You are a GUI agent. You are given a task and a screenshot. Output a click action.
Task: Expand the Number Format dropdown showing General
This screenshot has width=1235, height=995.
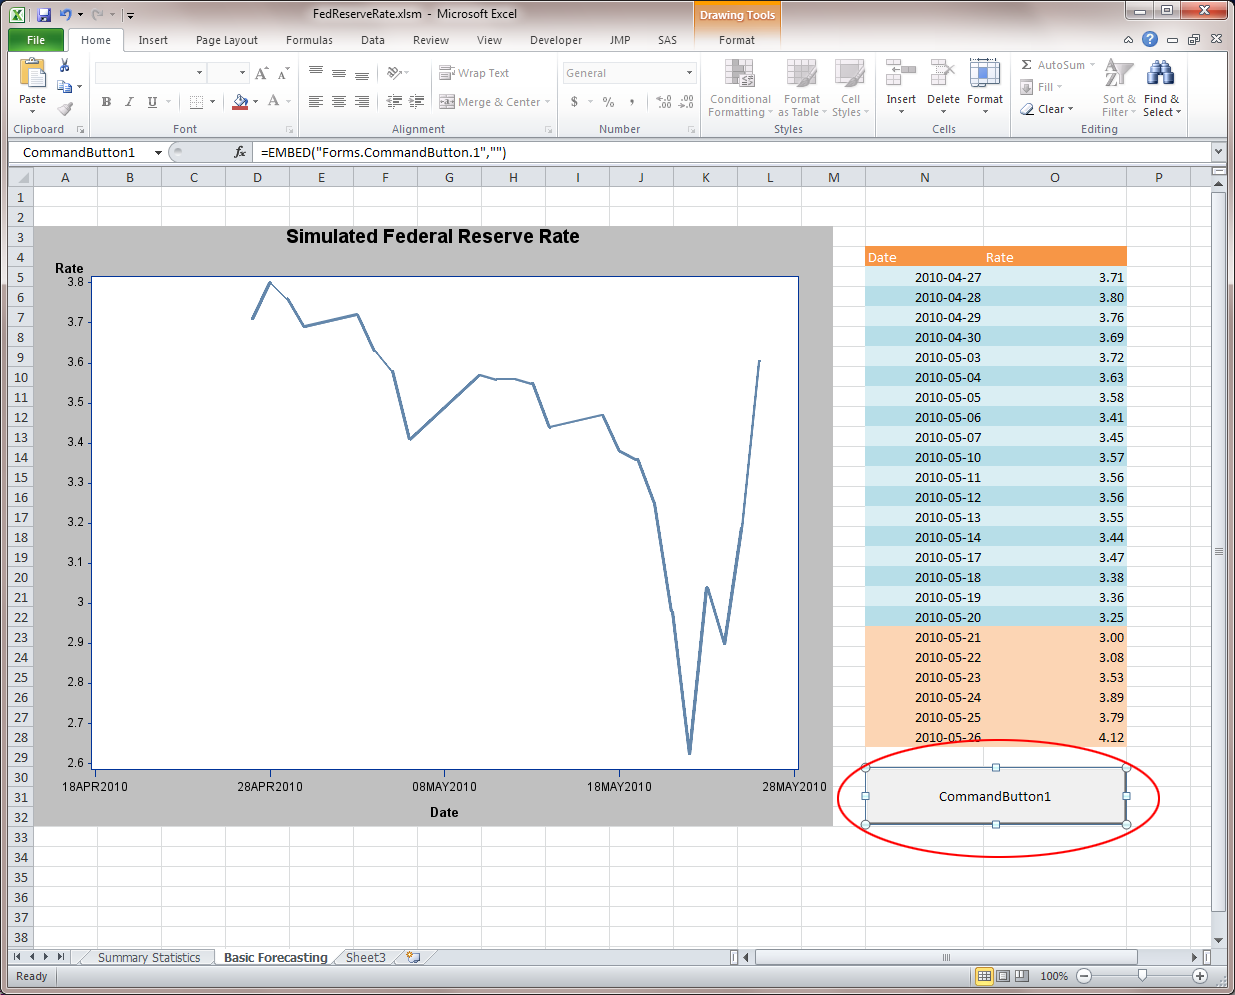pyautogui.click(x=689, y=73)
